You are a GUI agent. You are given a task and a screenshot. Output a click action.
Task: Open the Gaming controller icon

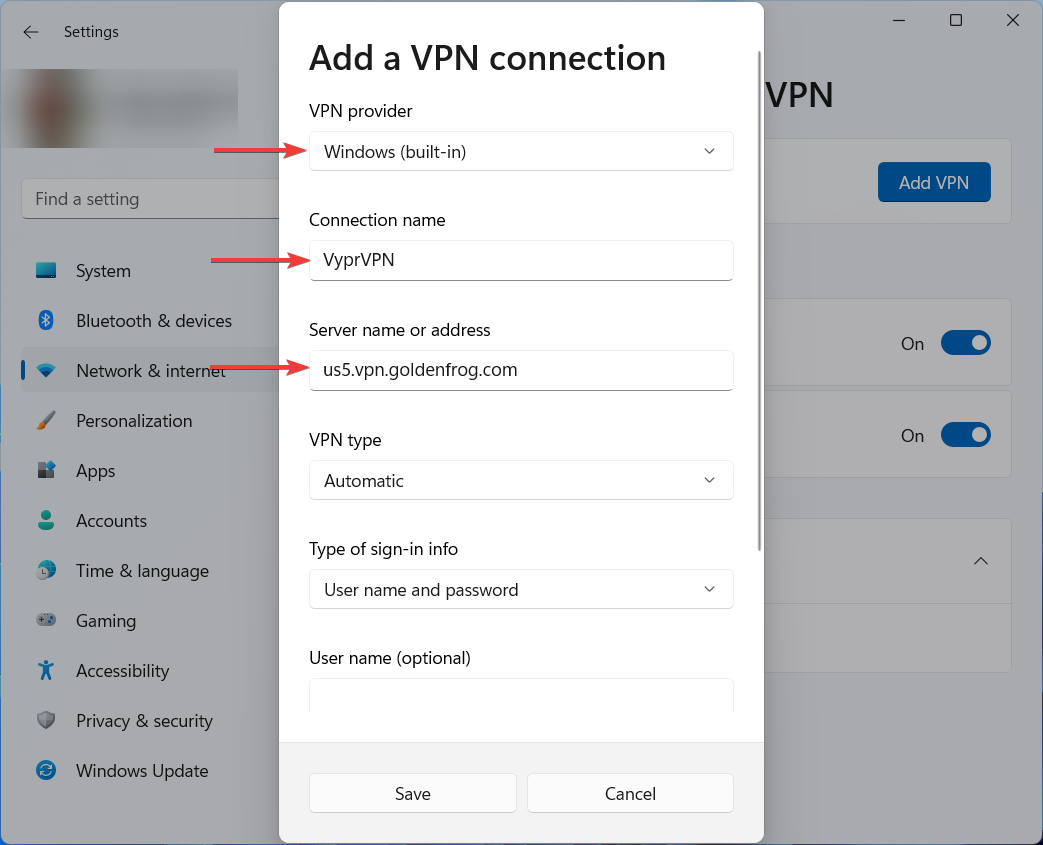point(46,621)
